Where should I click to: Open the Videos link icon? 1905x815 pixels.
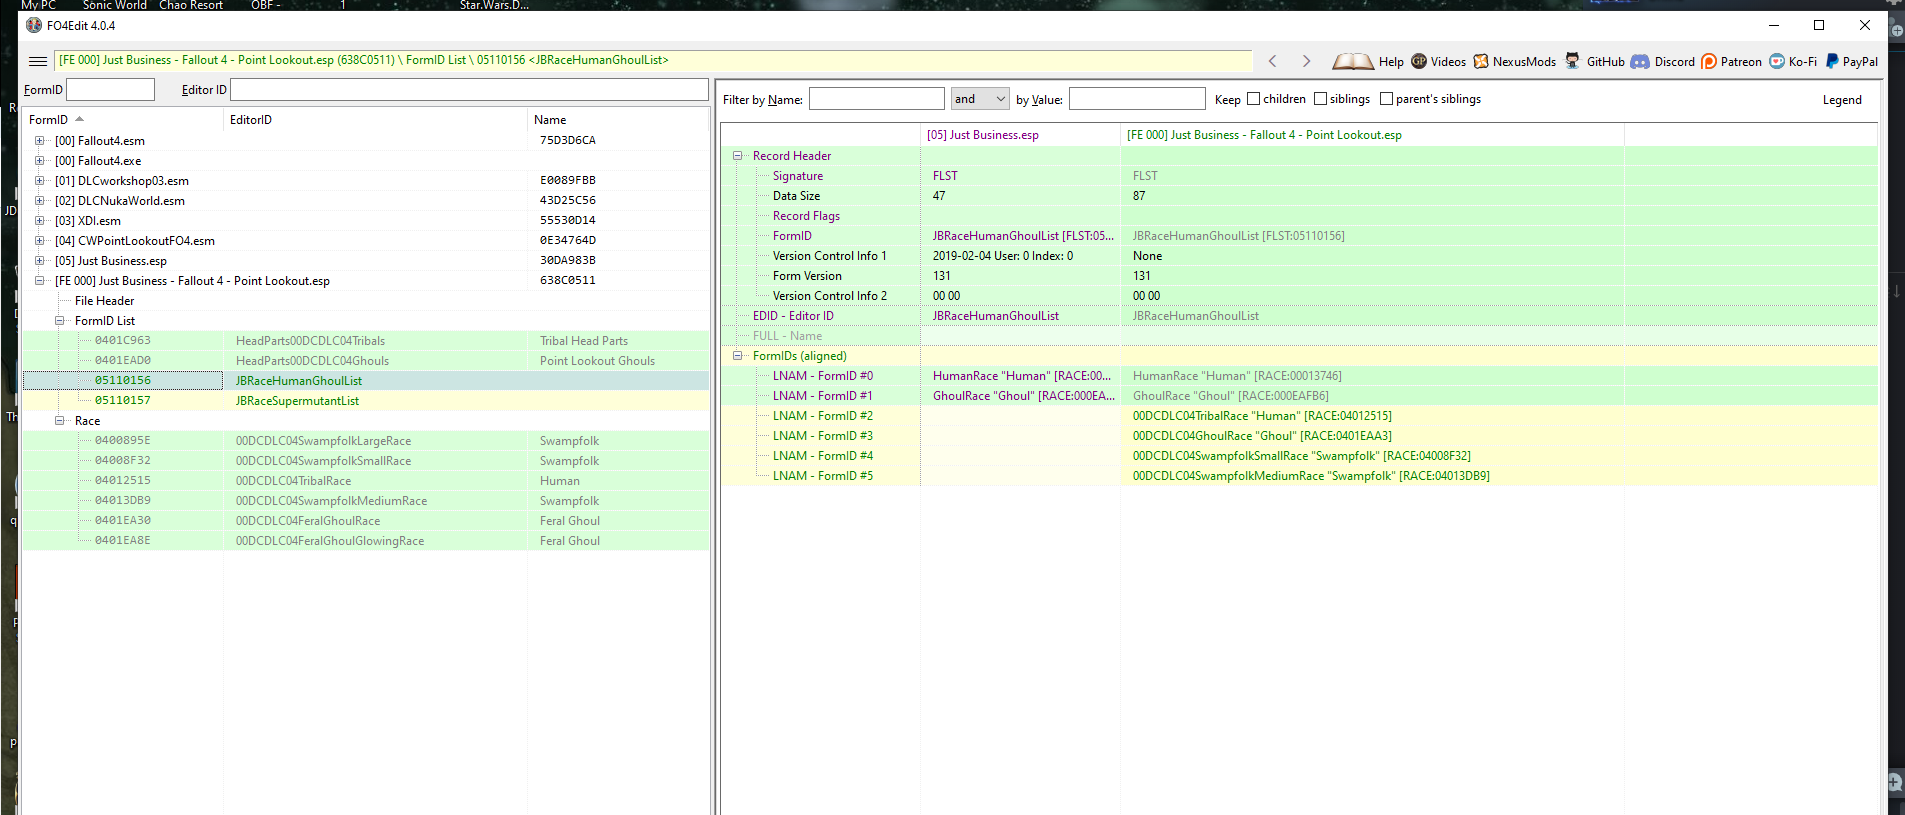point(1419,61)
